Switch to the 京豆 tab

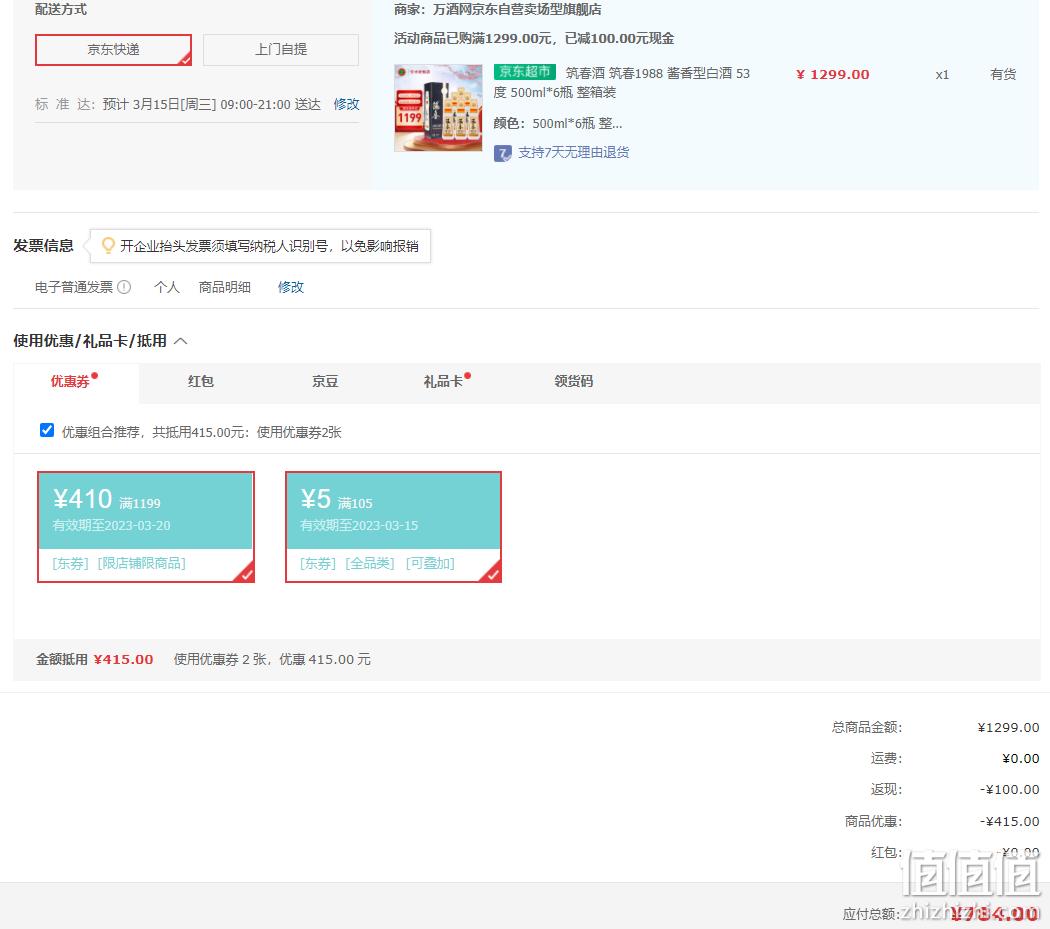[x=325, y=381]
